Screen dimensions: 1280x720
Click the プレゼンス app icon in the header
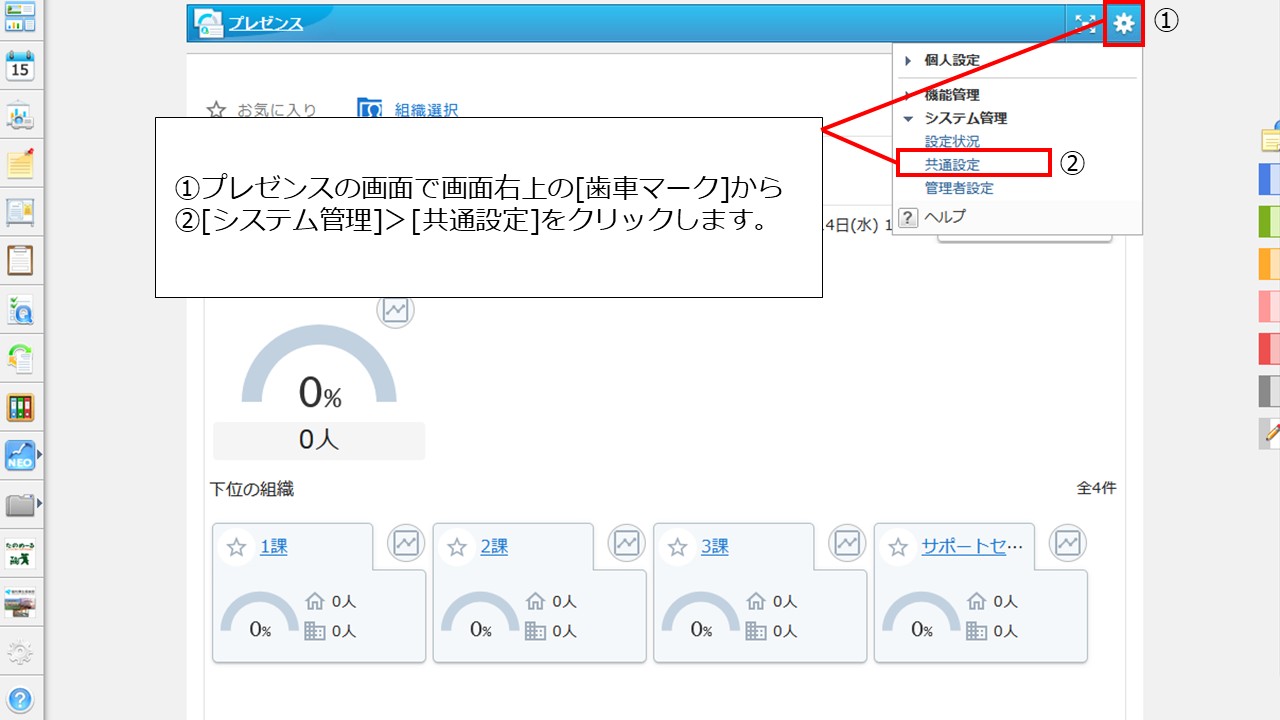tap(209, 23)
